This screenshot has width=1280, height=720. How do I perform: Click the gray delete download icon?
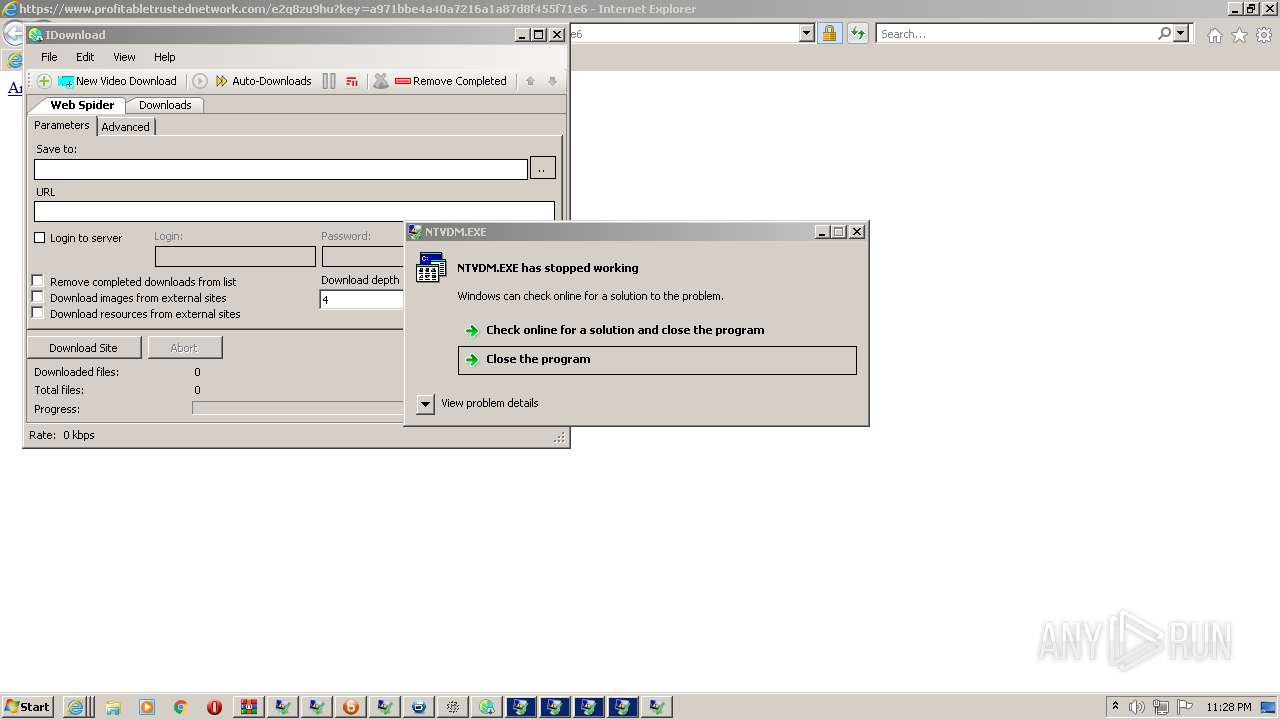tap(381, 81)
